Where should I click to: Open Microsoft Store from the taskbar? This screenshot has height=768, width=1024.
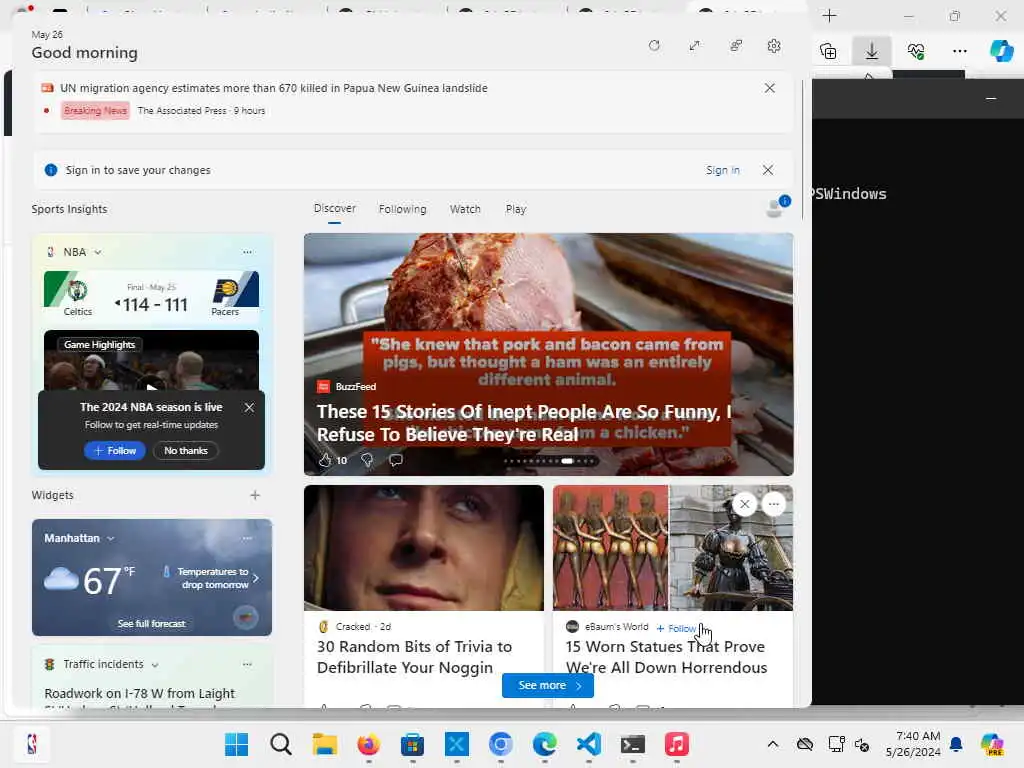click(x=413, y=744)
